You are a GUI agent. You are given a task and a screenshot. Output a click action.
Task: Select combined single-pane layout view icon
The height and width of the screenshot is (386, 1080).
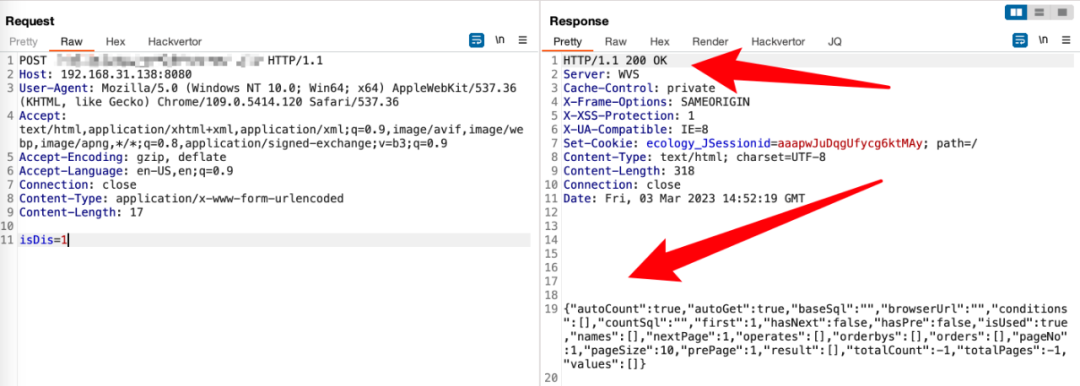(1061, 12)
